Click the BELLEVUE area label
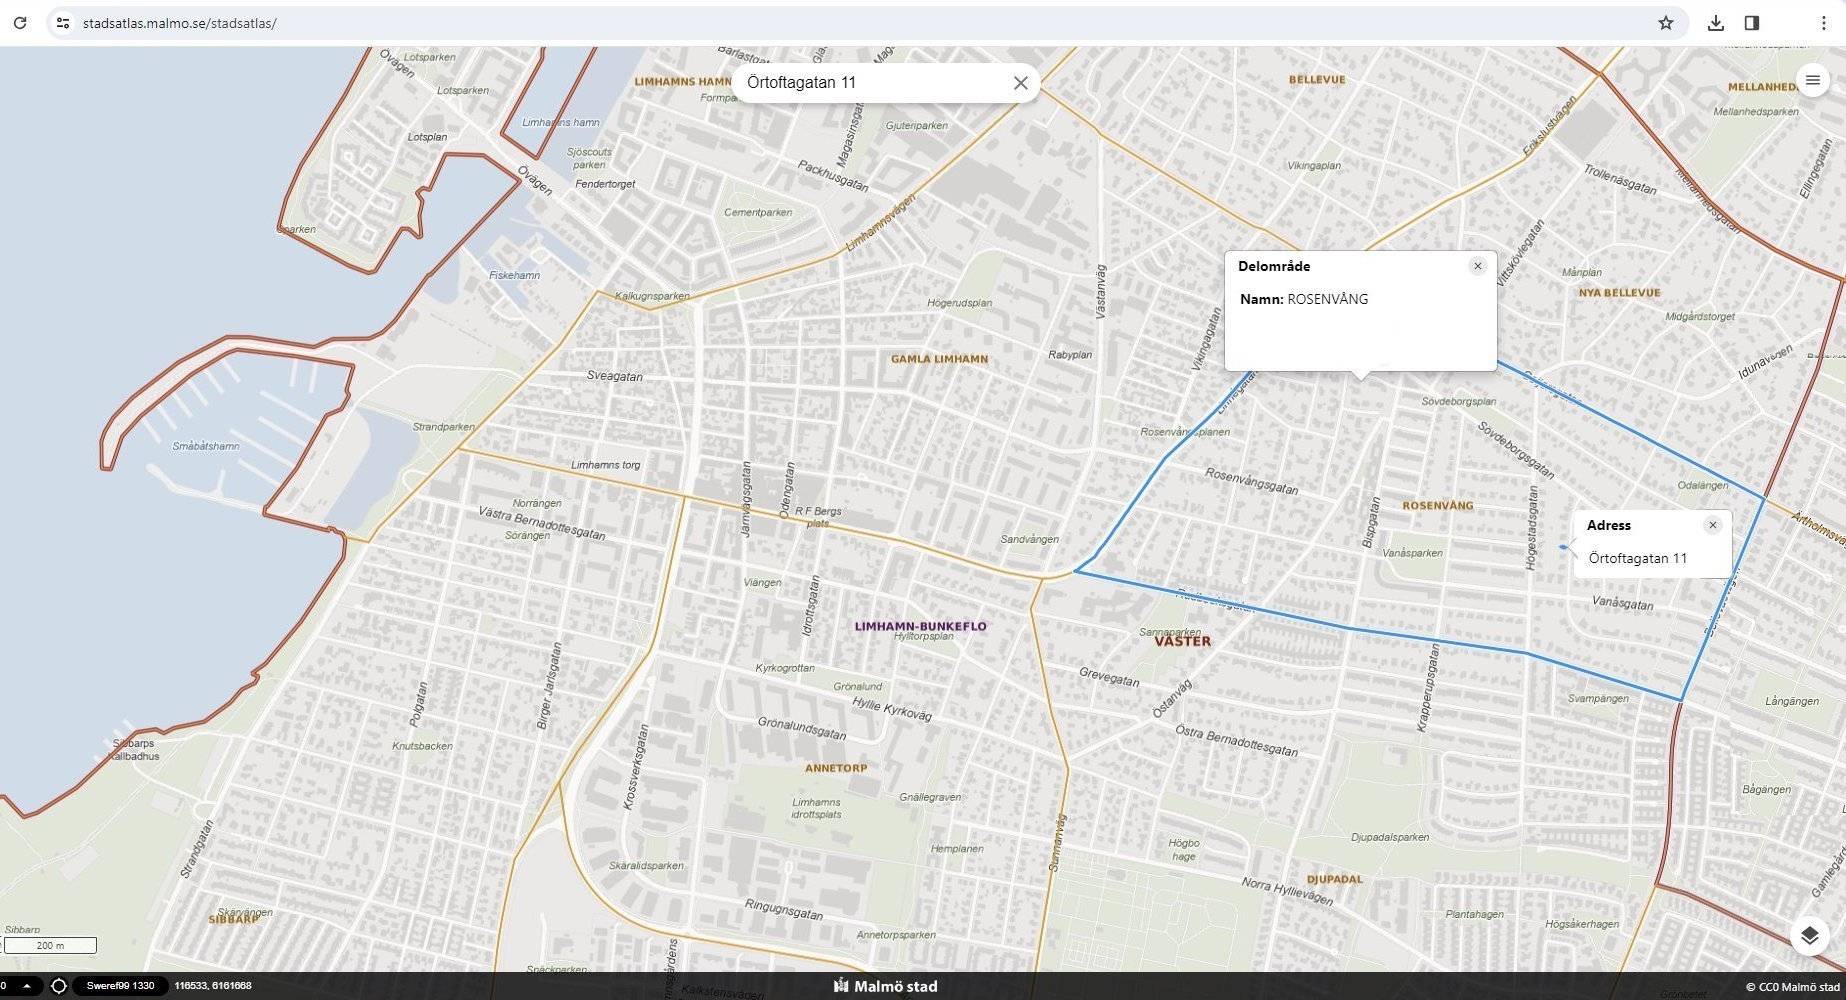This screenshot has width=1846, height=1000. (x=1317, y=80)
